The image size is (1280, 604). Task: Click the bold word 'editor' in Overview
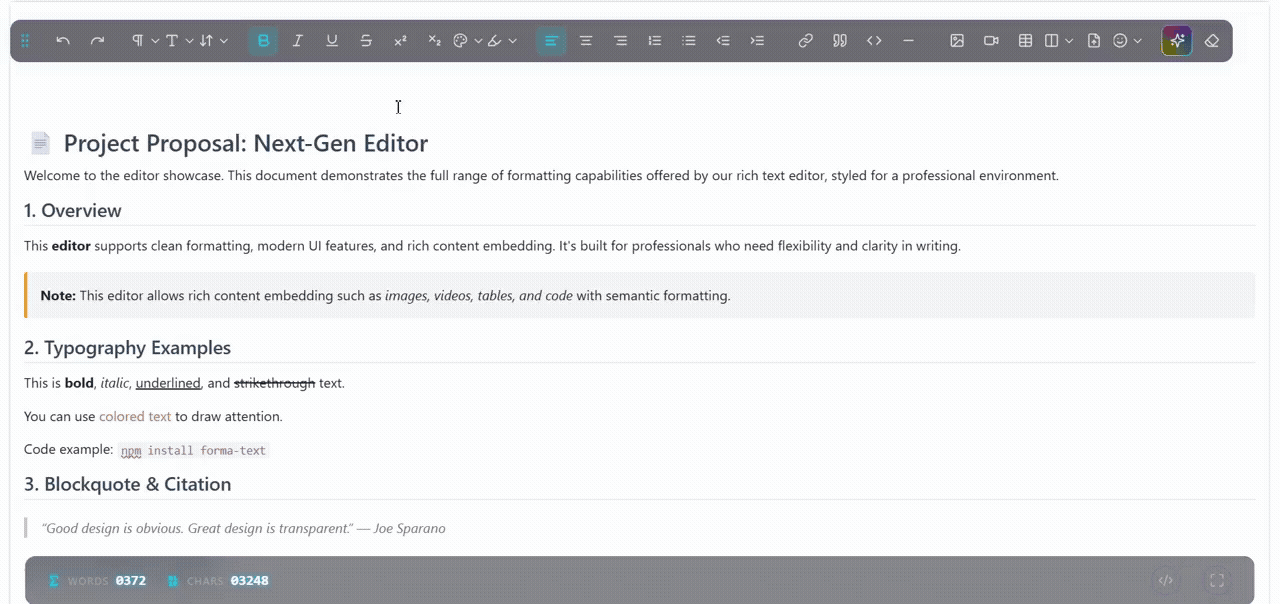coord(71,246)
